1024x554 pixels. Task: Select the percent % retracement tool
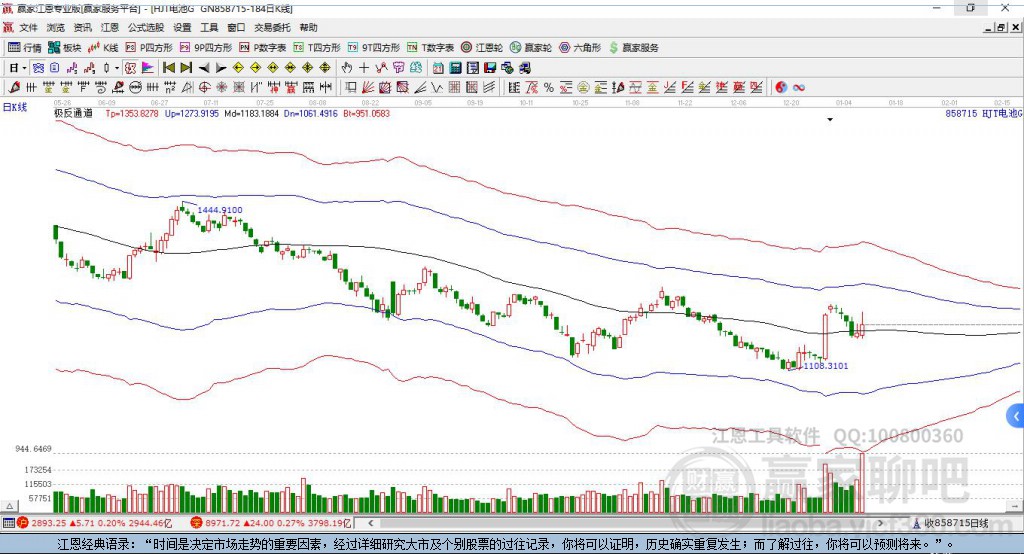pyautogui.click(x=549, y=88)
